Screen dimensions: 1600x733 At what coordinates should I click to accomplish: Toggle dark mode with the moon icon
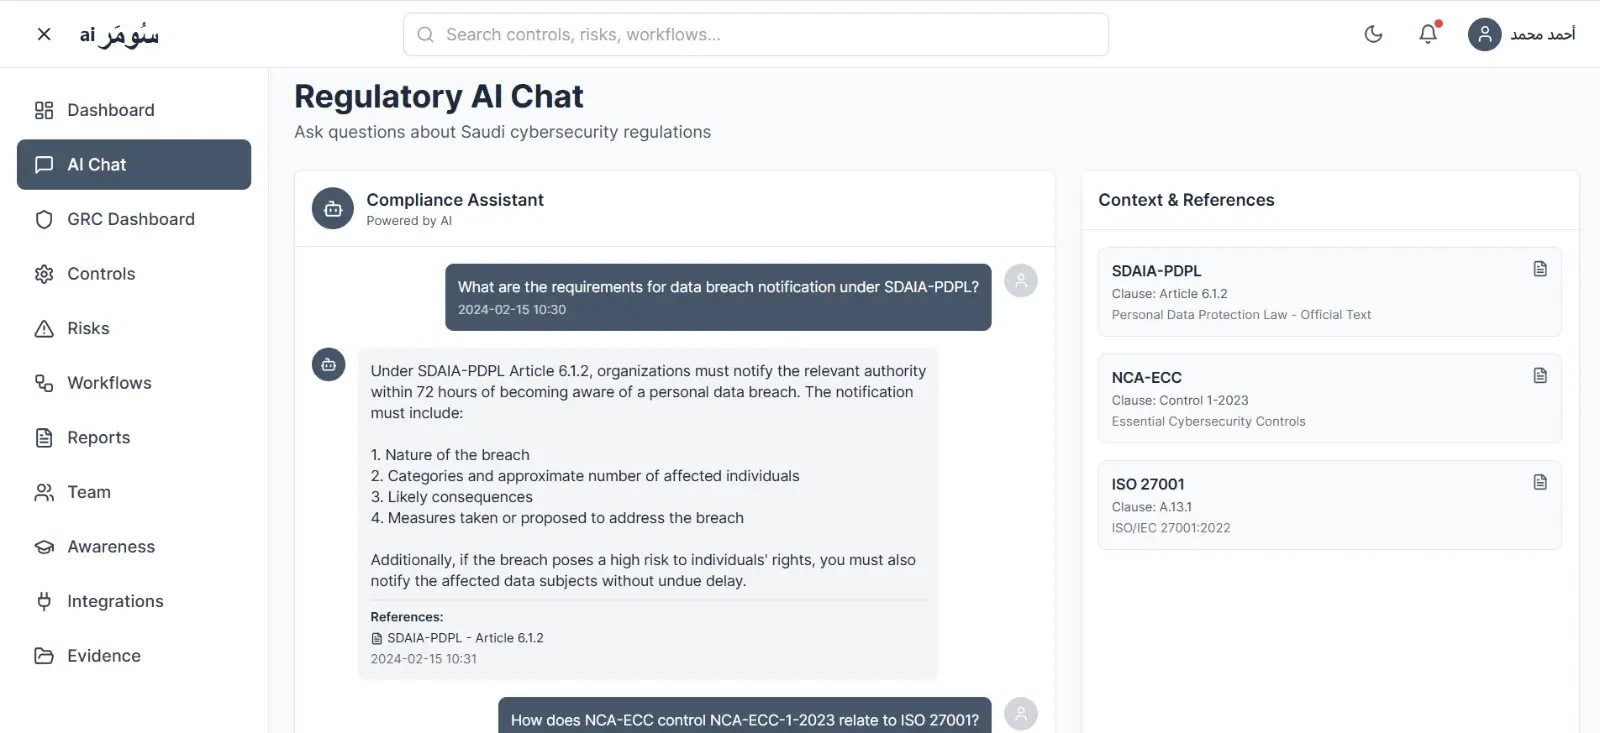pos(1373,33)
